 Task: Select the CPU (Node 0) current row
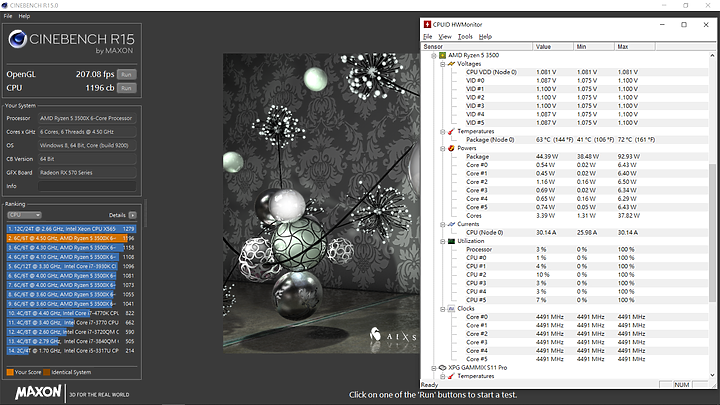[565, 232]
